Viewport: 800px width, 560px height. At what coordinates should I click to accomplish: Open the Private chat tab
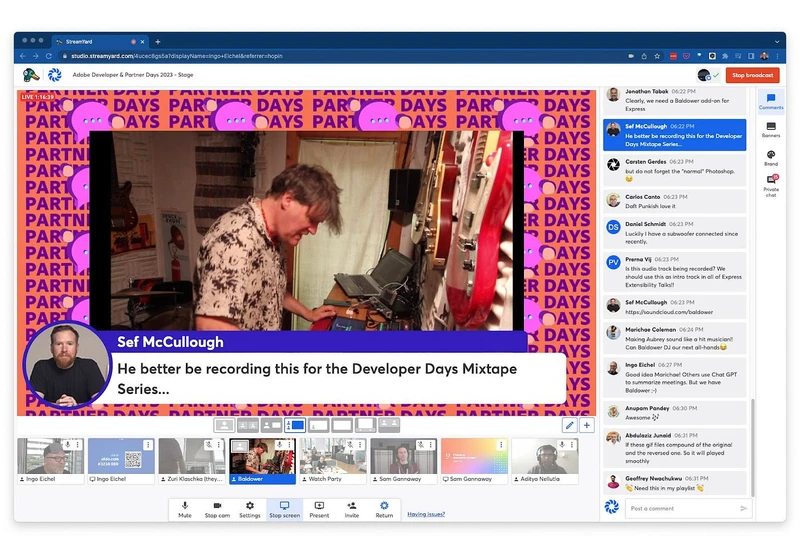[x=770, y=186]
